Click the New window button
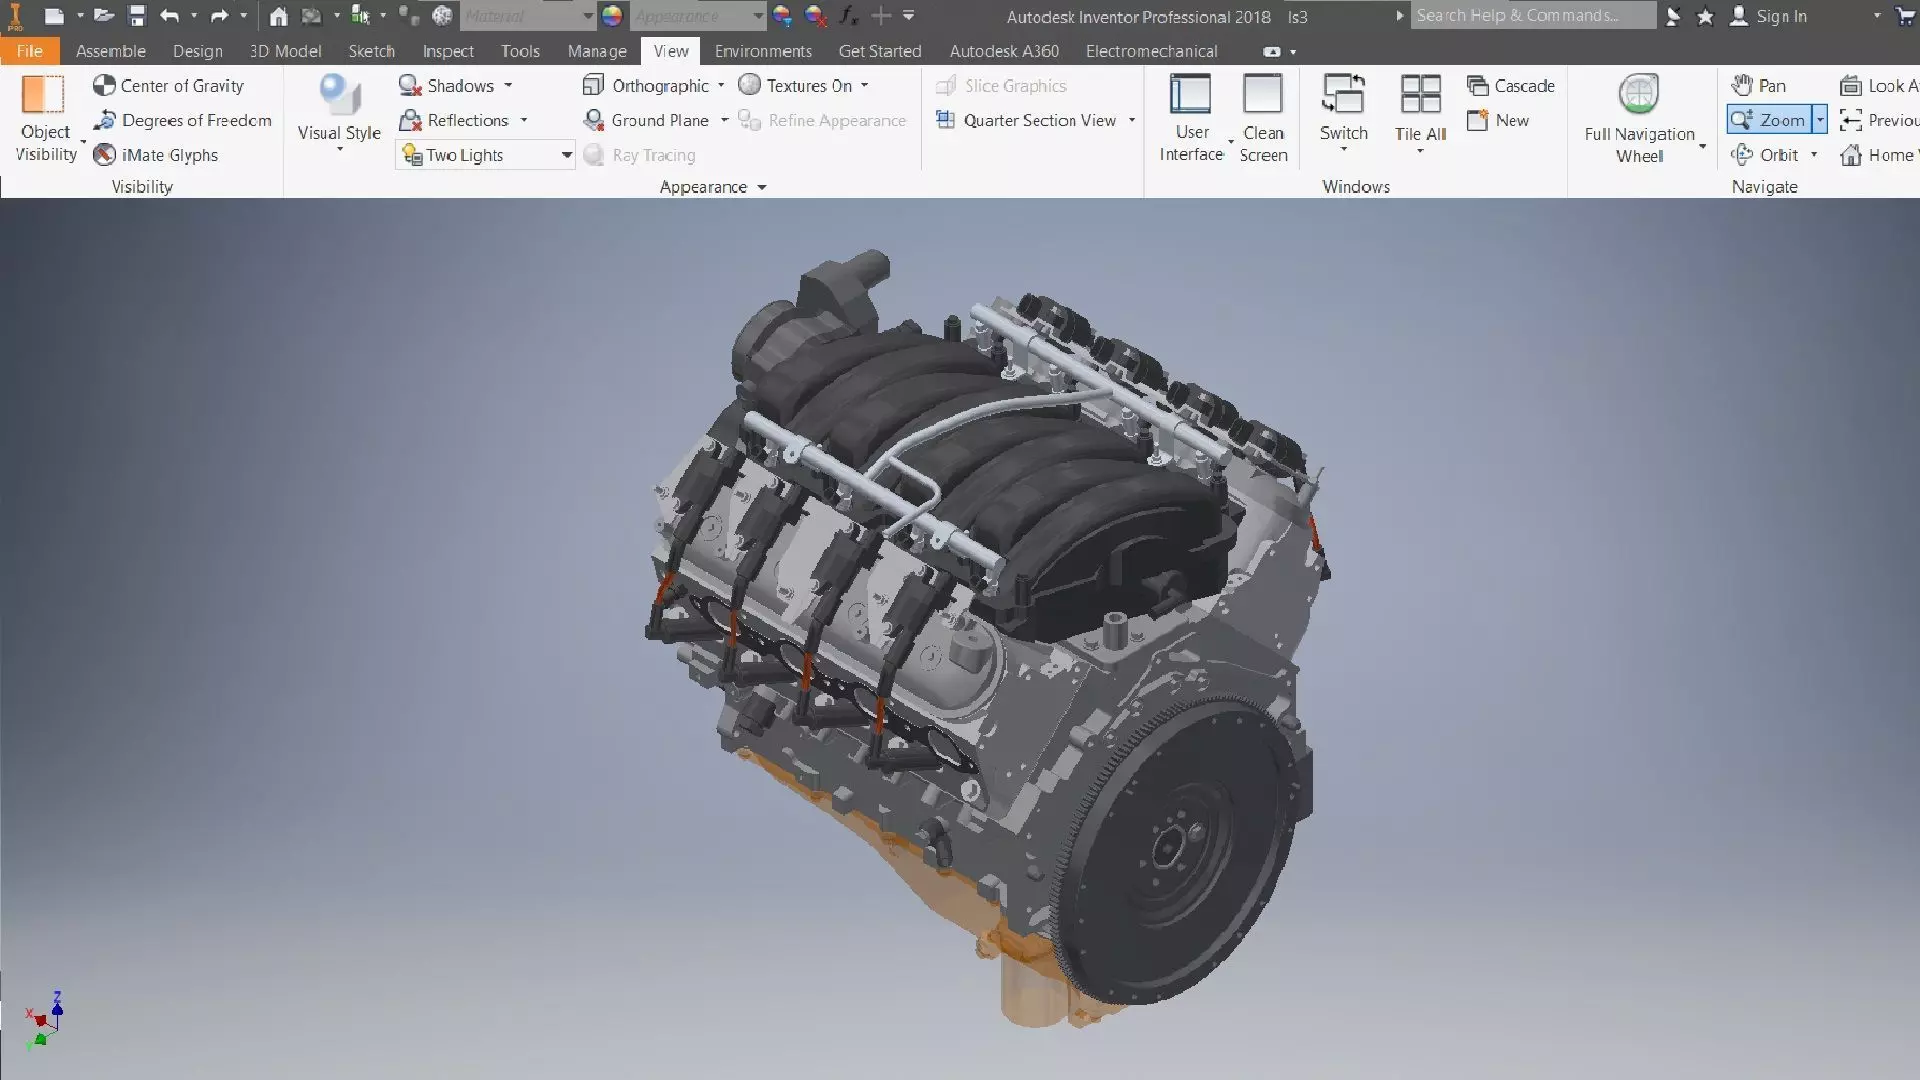This screenshot has width=1920, height=1080. pyautogui.click(x=1498, y=120)
